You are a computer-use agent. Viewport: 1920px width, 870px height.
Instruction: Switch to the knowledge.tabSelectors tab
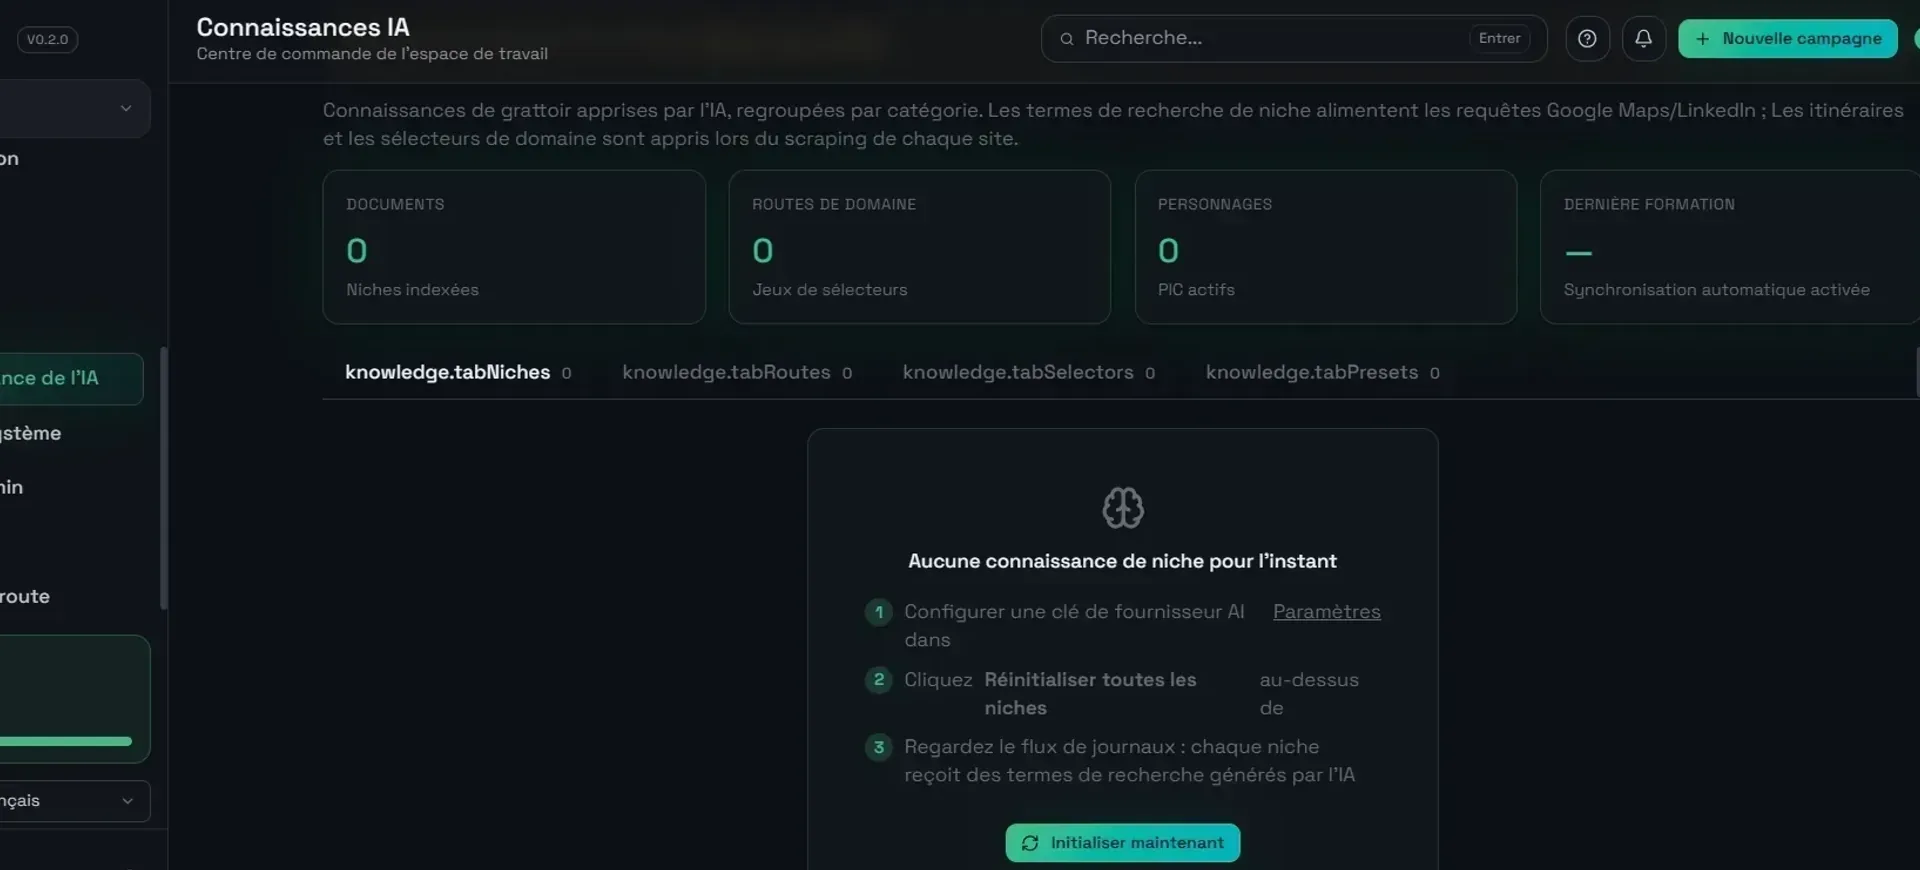(x=1029, y=372)
